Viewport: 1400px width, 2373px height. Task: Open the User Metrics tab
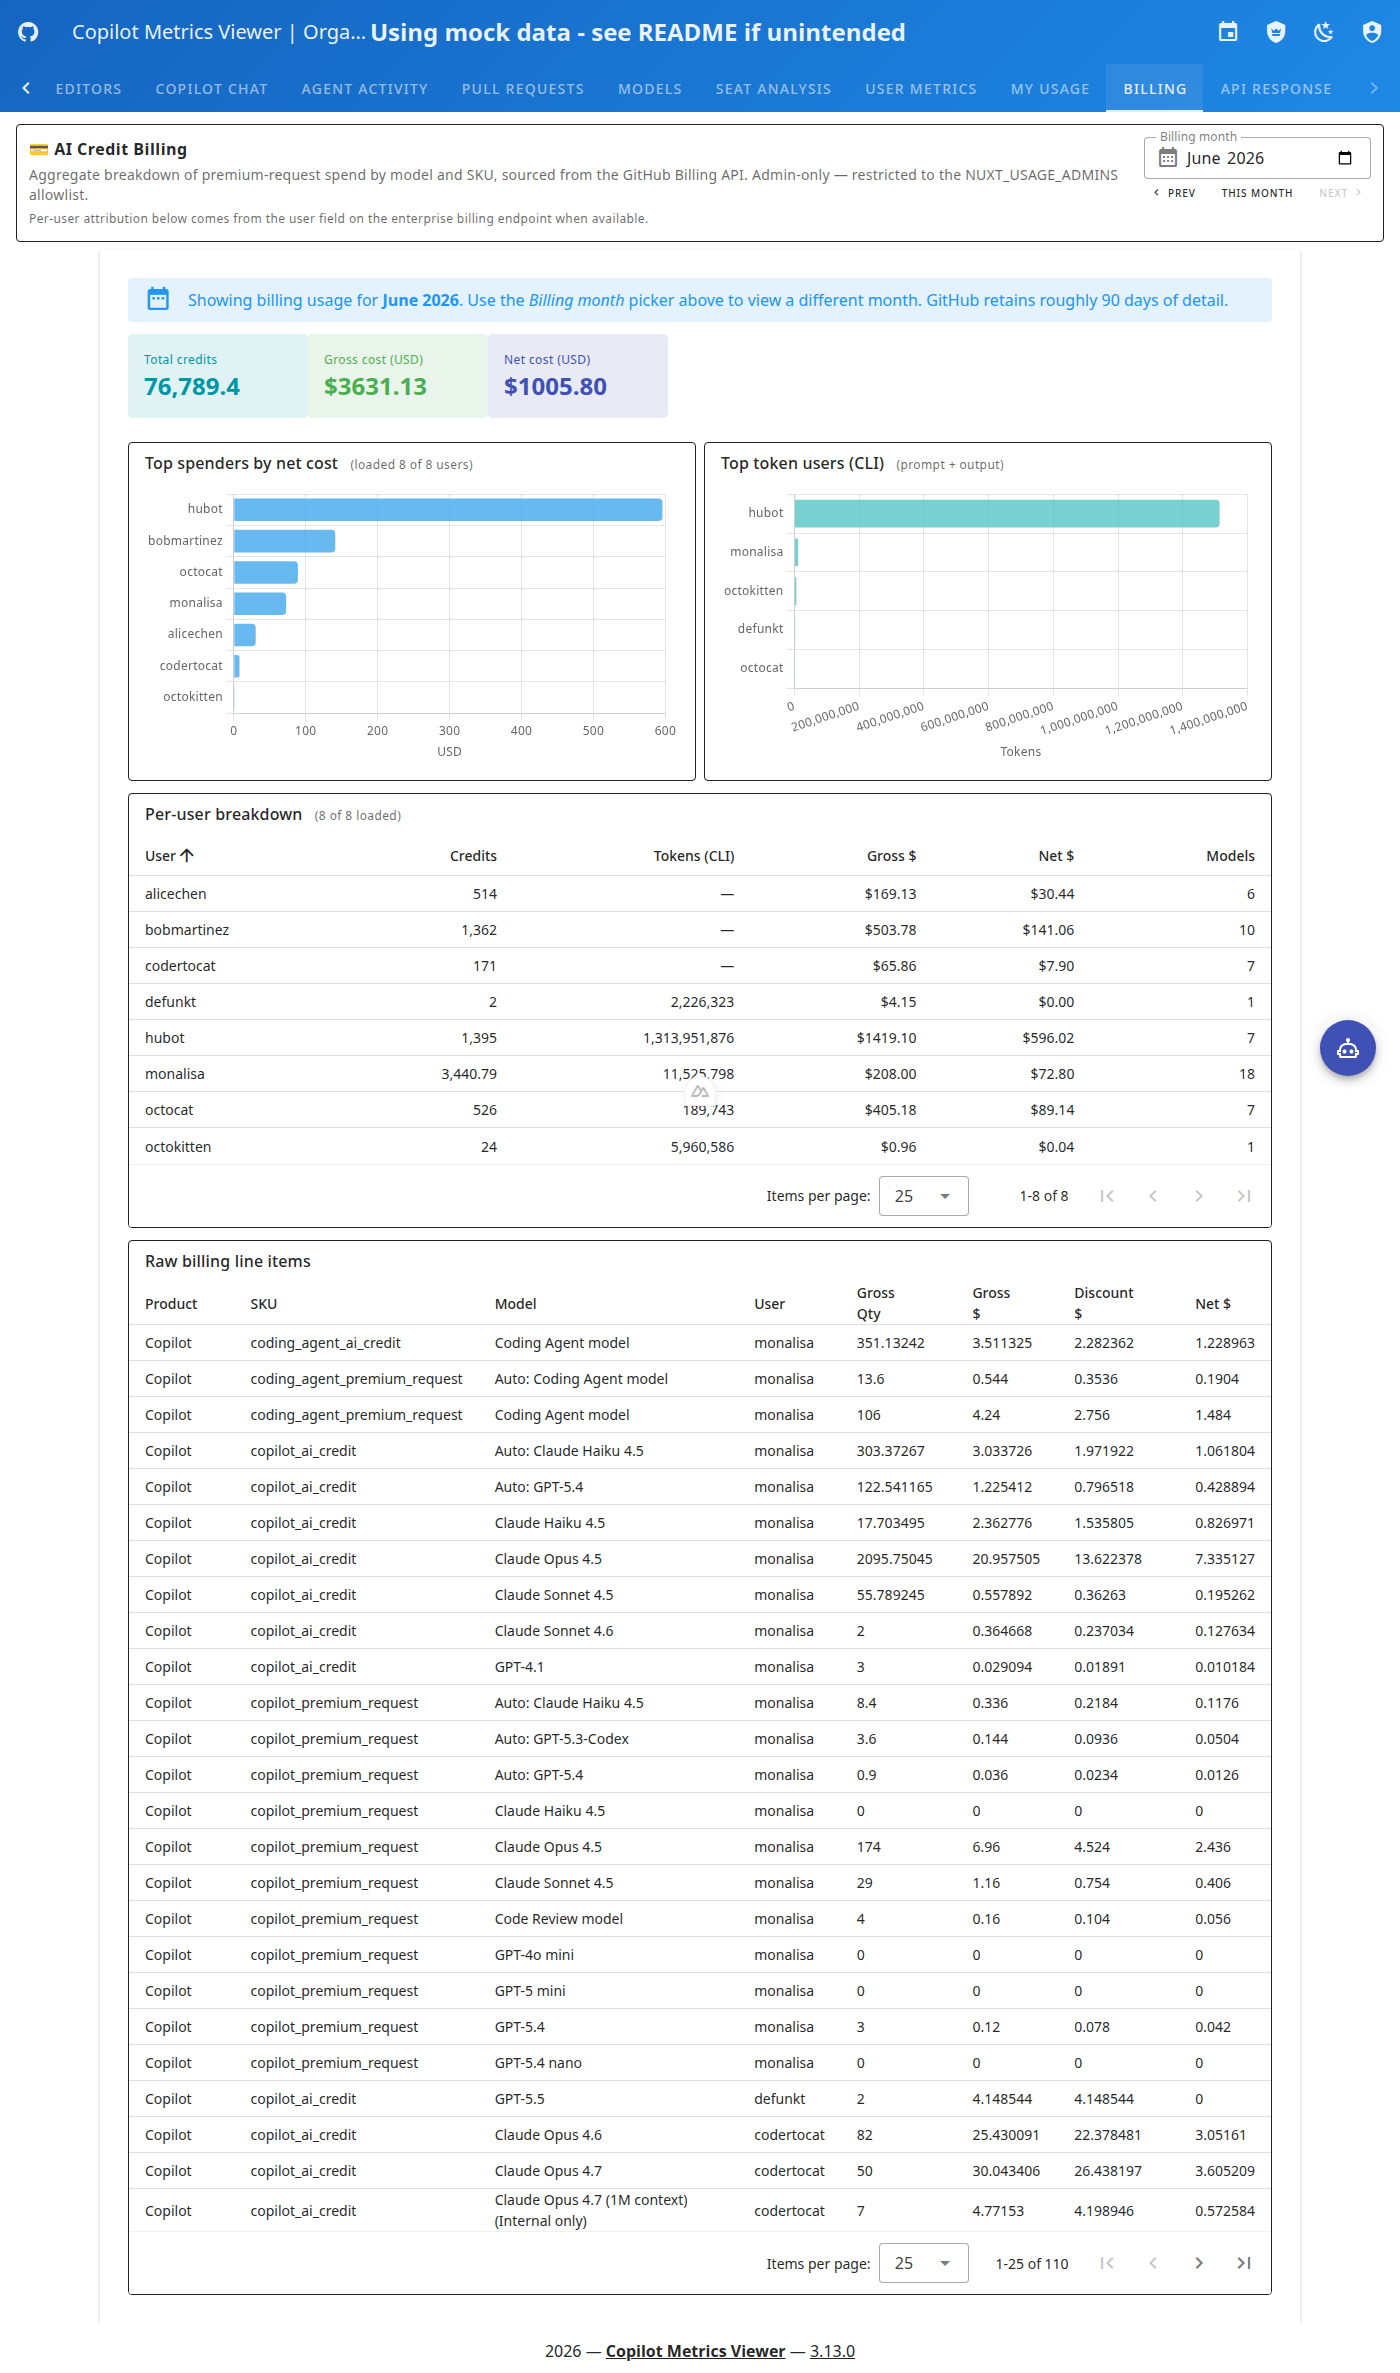pos(920,89)
